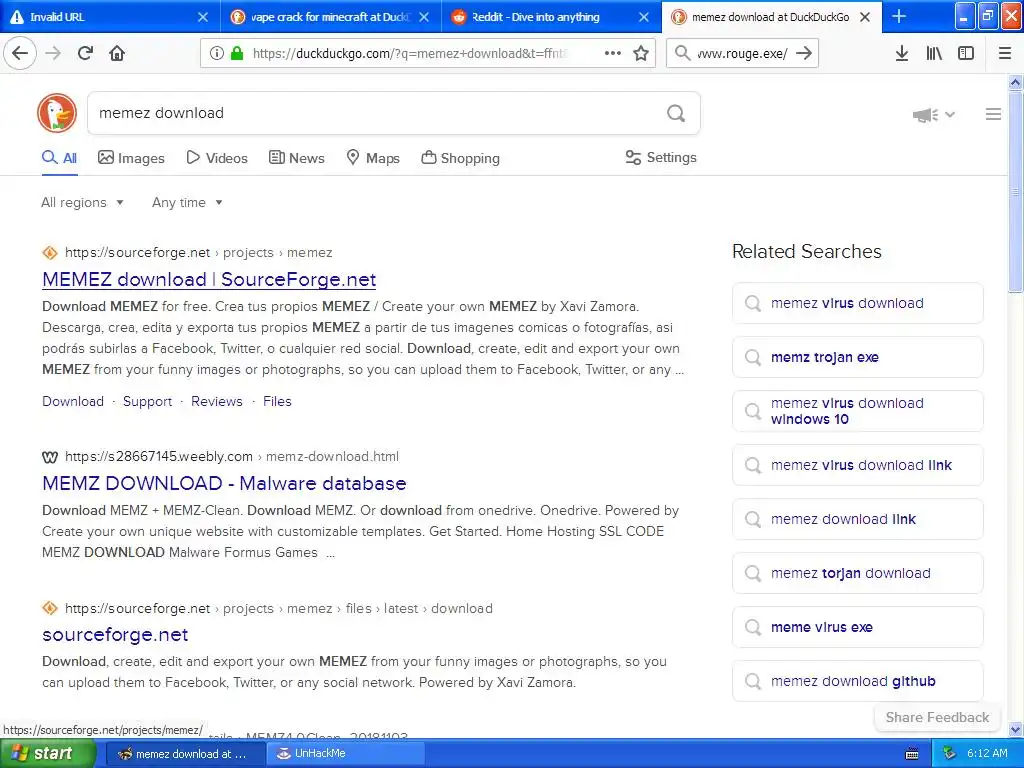Search related: memez download github

click(x=857, y=681)
